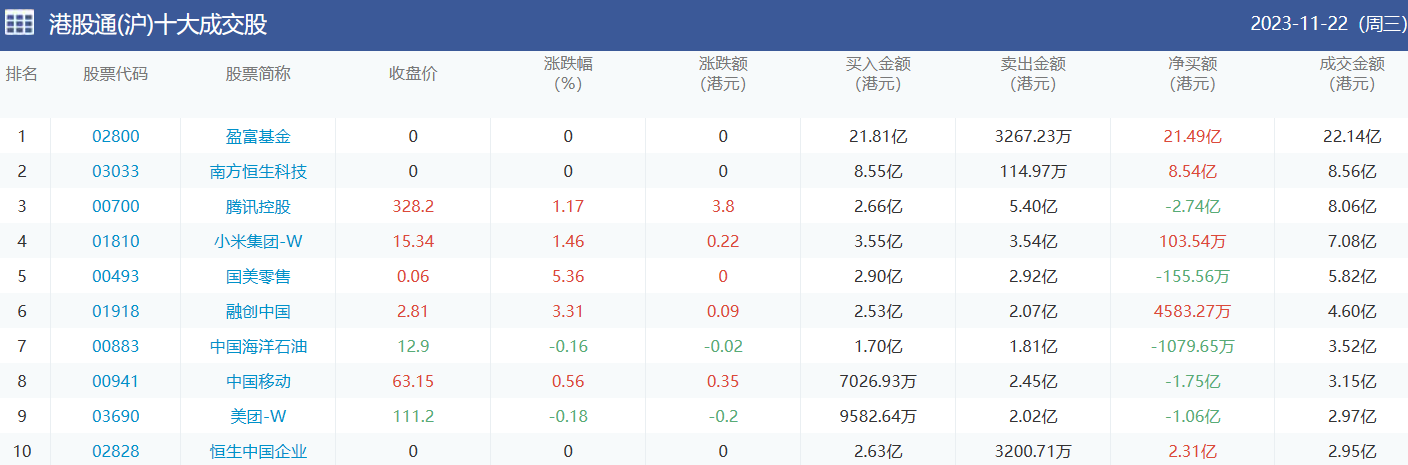
Task: Open 腾讯控股 stock name link
Action: [x=258, y=206]
